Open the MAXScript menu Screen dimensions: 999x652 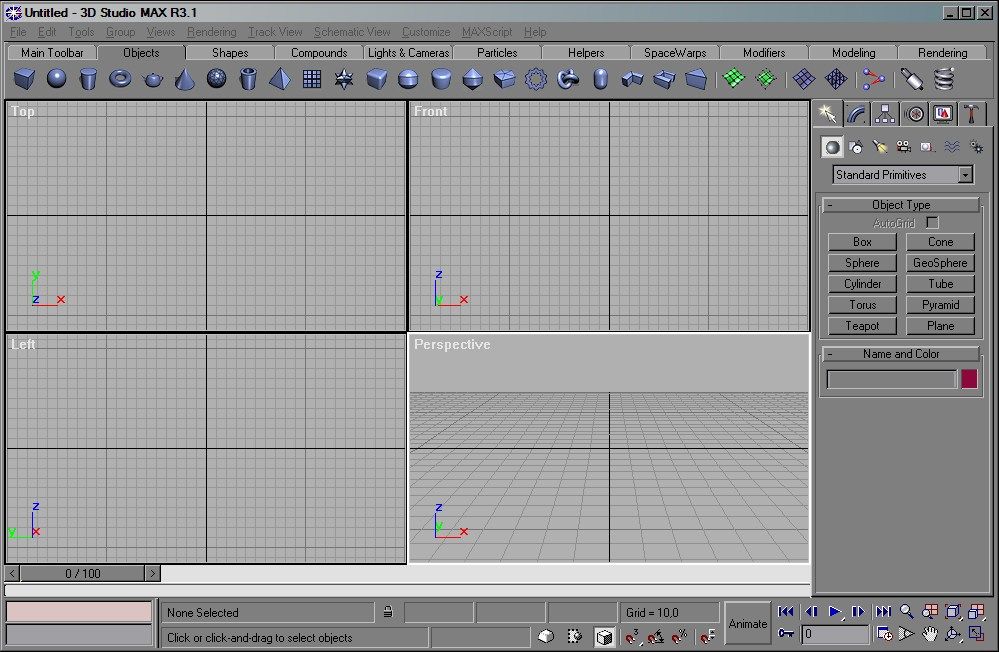tap(487, 32)
